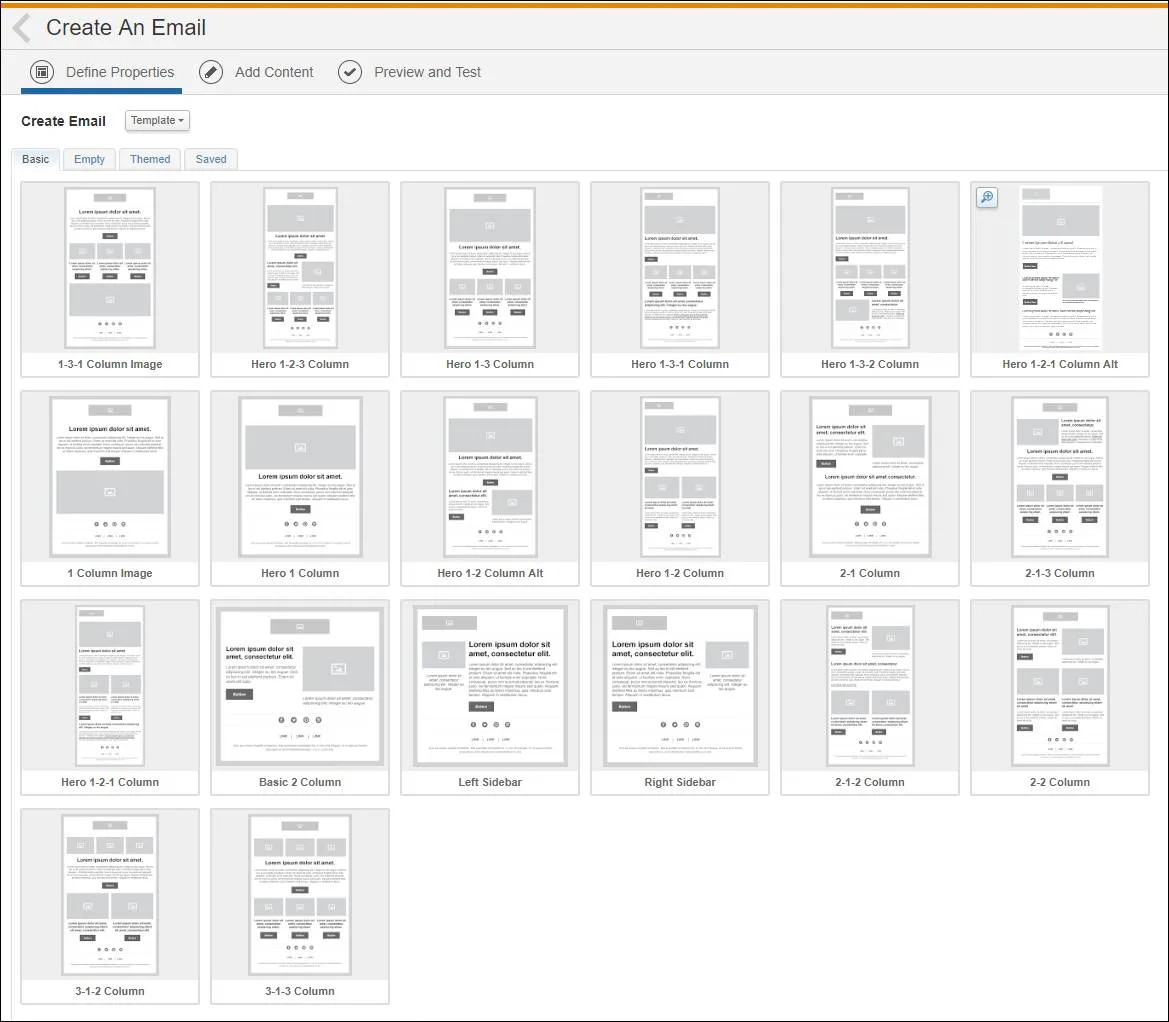The image size is (1169, 1022).
Task: Click the Add Content pencil icon
Action: pos(211,72)
